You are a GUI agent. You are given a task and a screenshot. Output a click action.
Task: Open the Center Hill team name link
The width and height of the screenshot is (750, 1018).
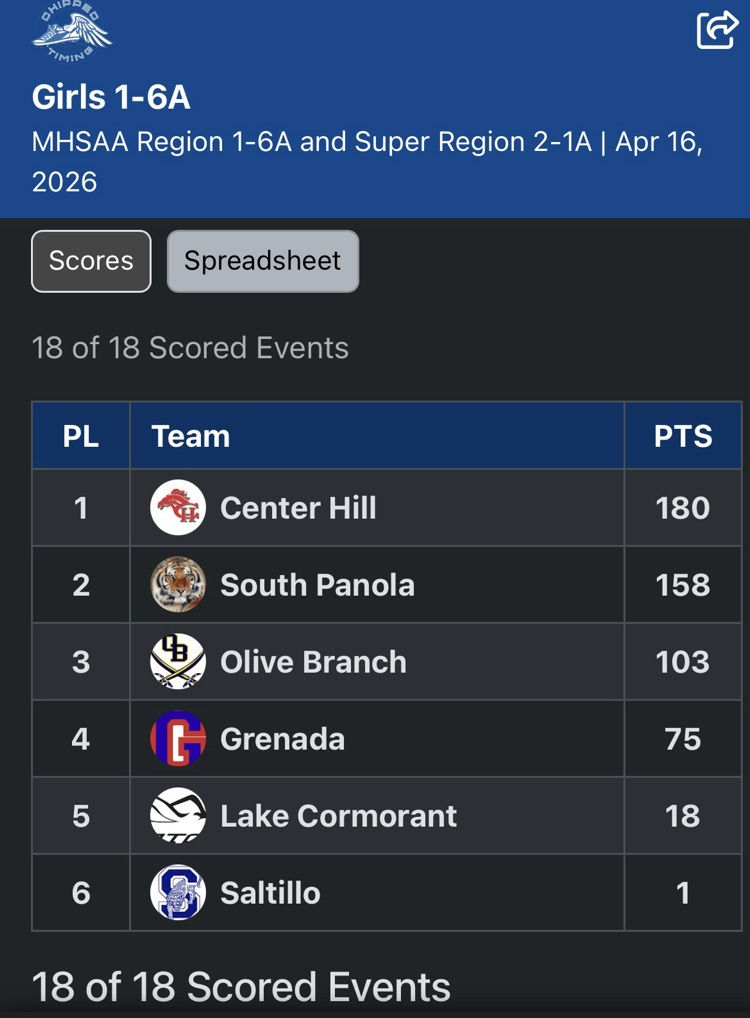tap(298, 508)
